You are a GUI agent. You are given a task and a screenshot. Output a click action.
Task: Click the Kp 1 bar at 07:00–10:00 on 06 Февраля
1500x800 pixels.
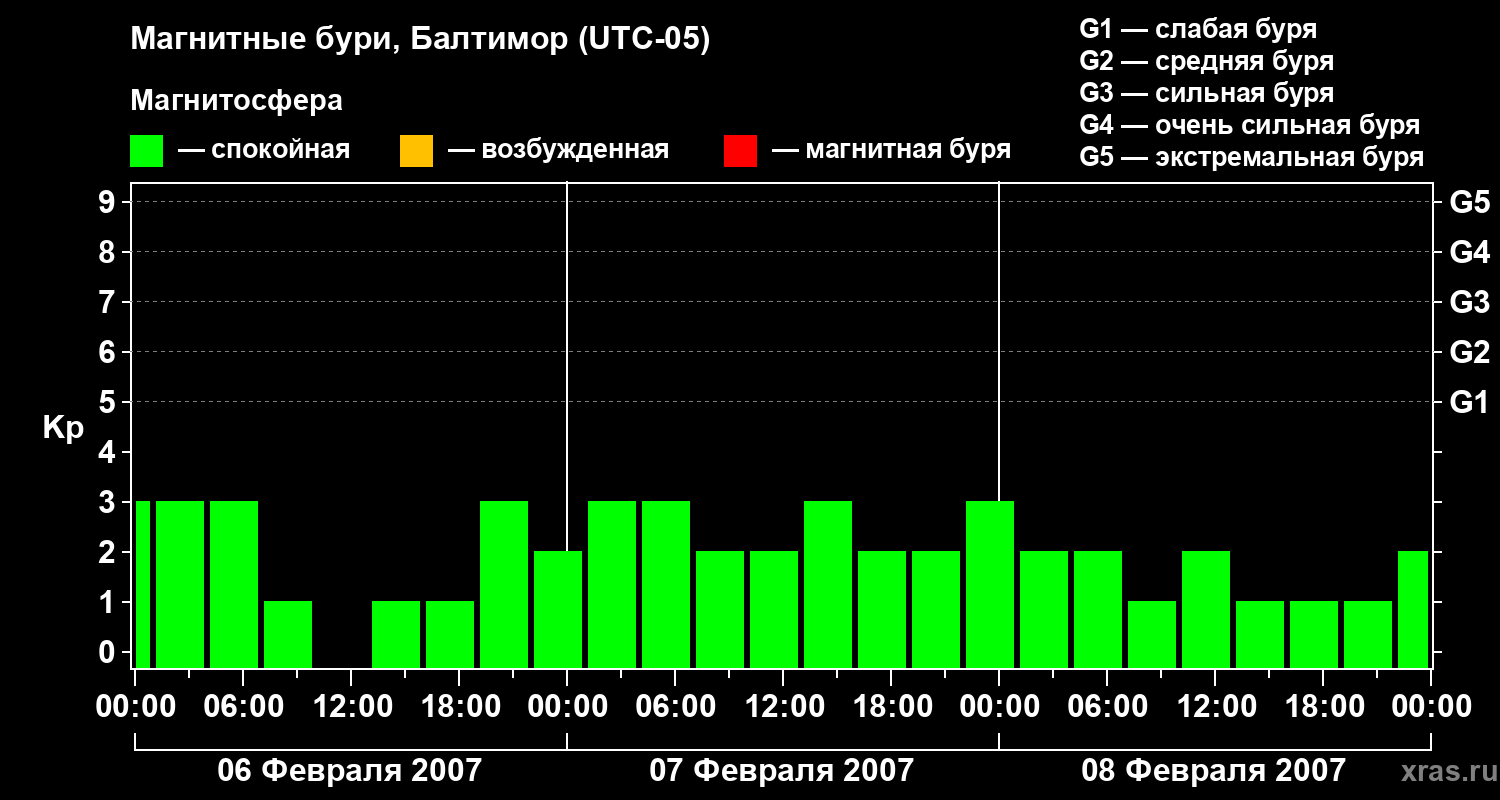(x=288, y=634)
